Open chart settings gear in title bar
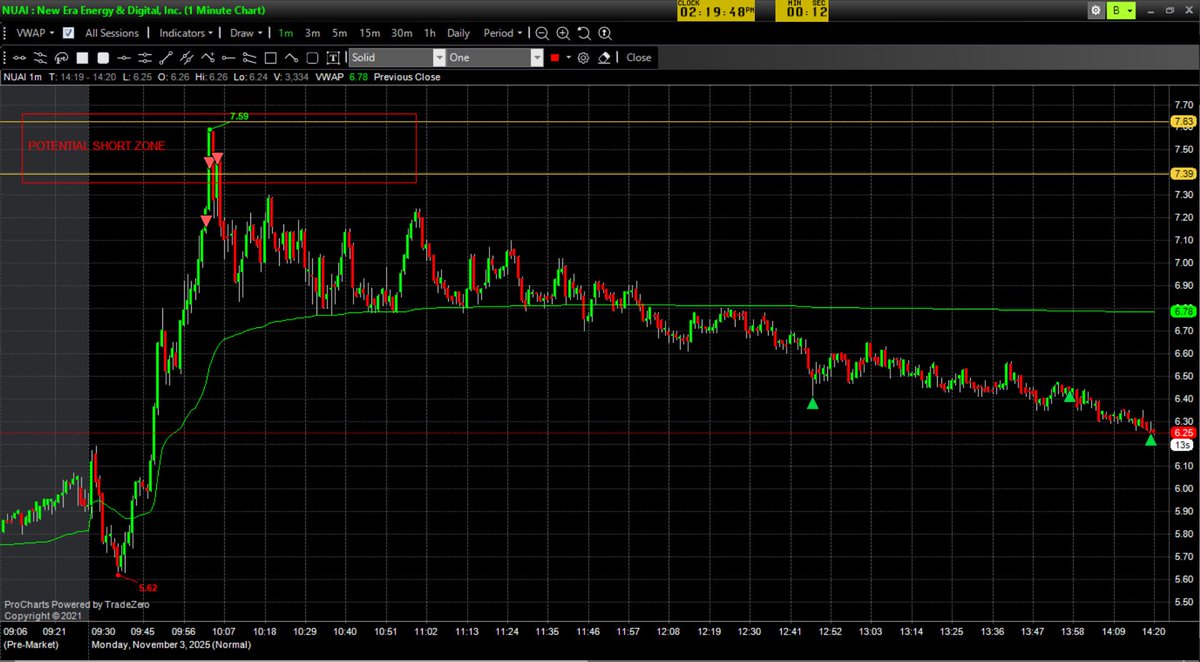1200x662 pixels. [1095, 10]
